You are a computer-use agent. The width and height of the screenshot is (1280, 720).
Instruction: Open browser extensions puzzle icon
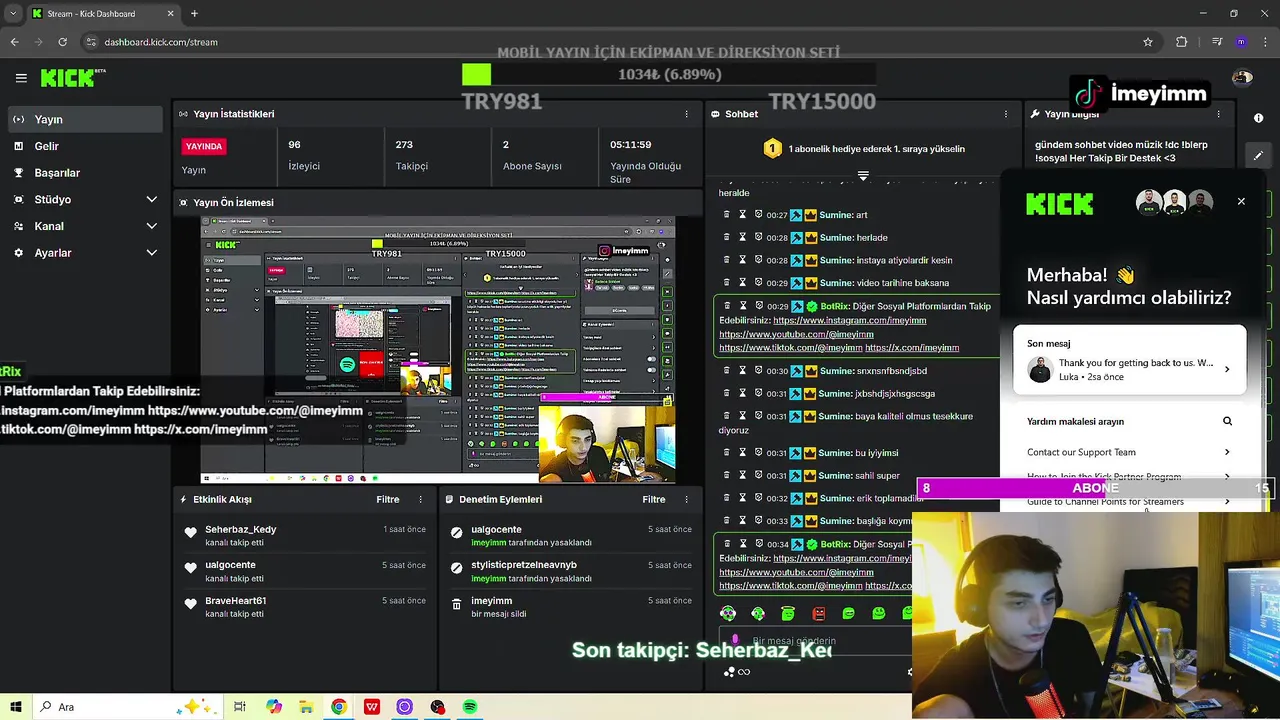(1182, 42)
